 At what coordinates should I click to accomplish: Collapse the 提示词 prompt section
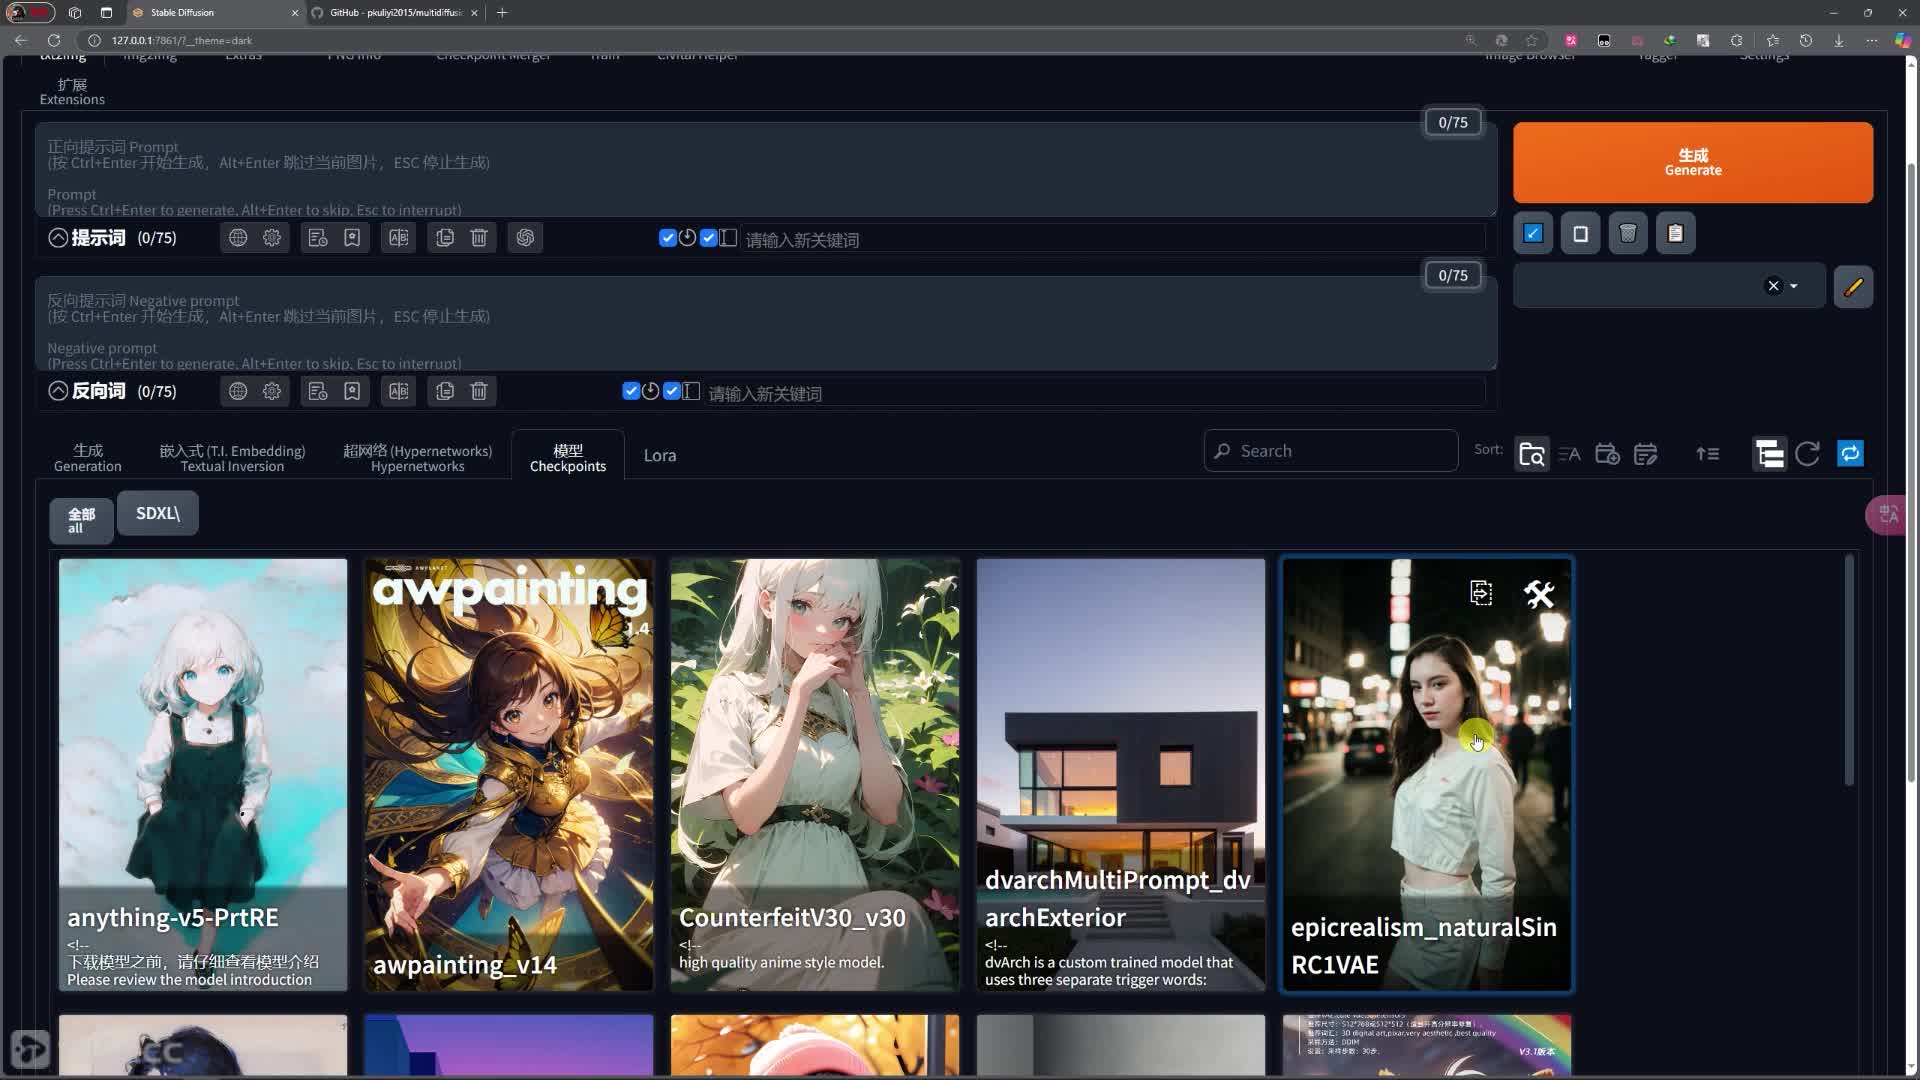58,238
